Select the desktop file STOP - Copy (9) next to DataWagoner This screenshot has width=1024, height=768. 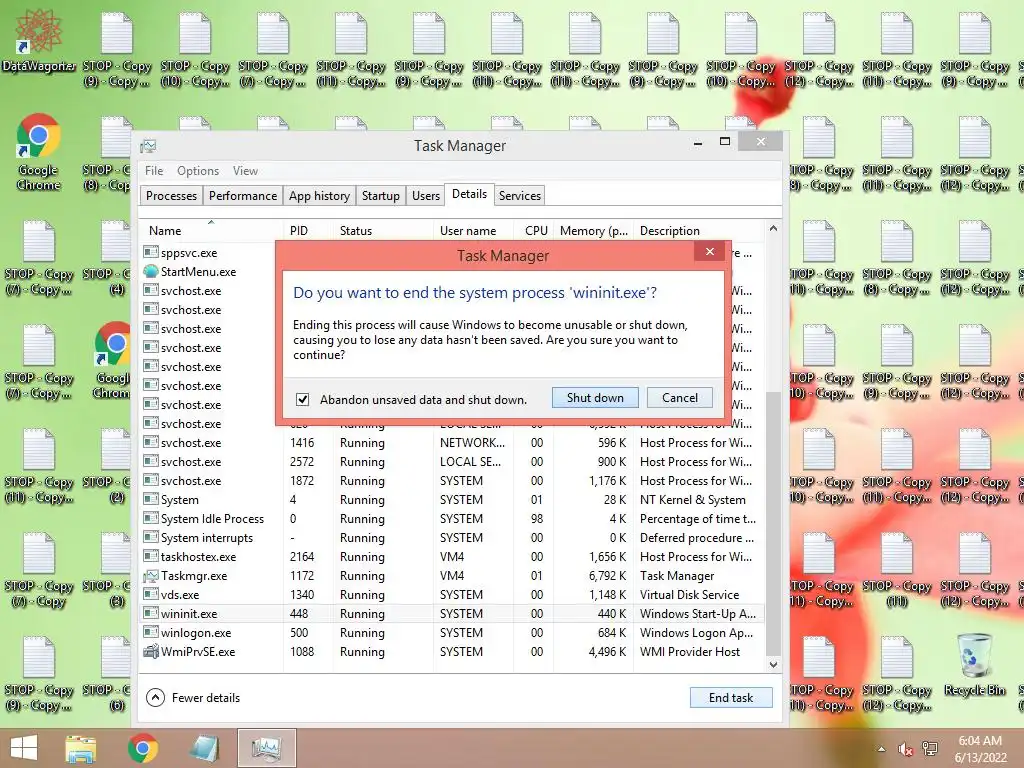[x=117, y=50]
